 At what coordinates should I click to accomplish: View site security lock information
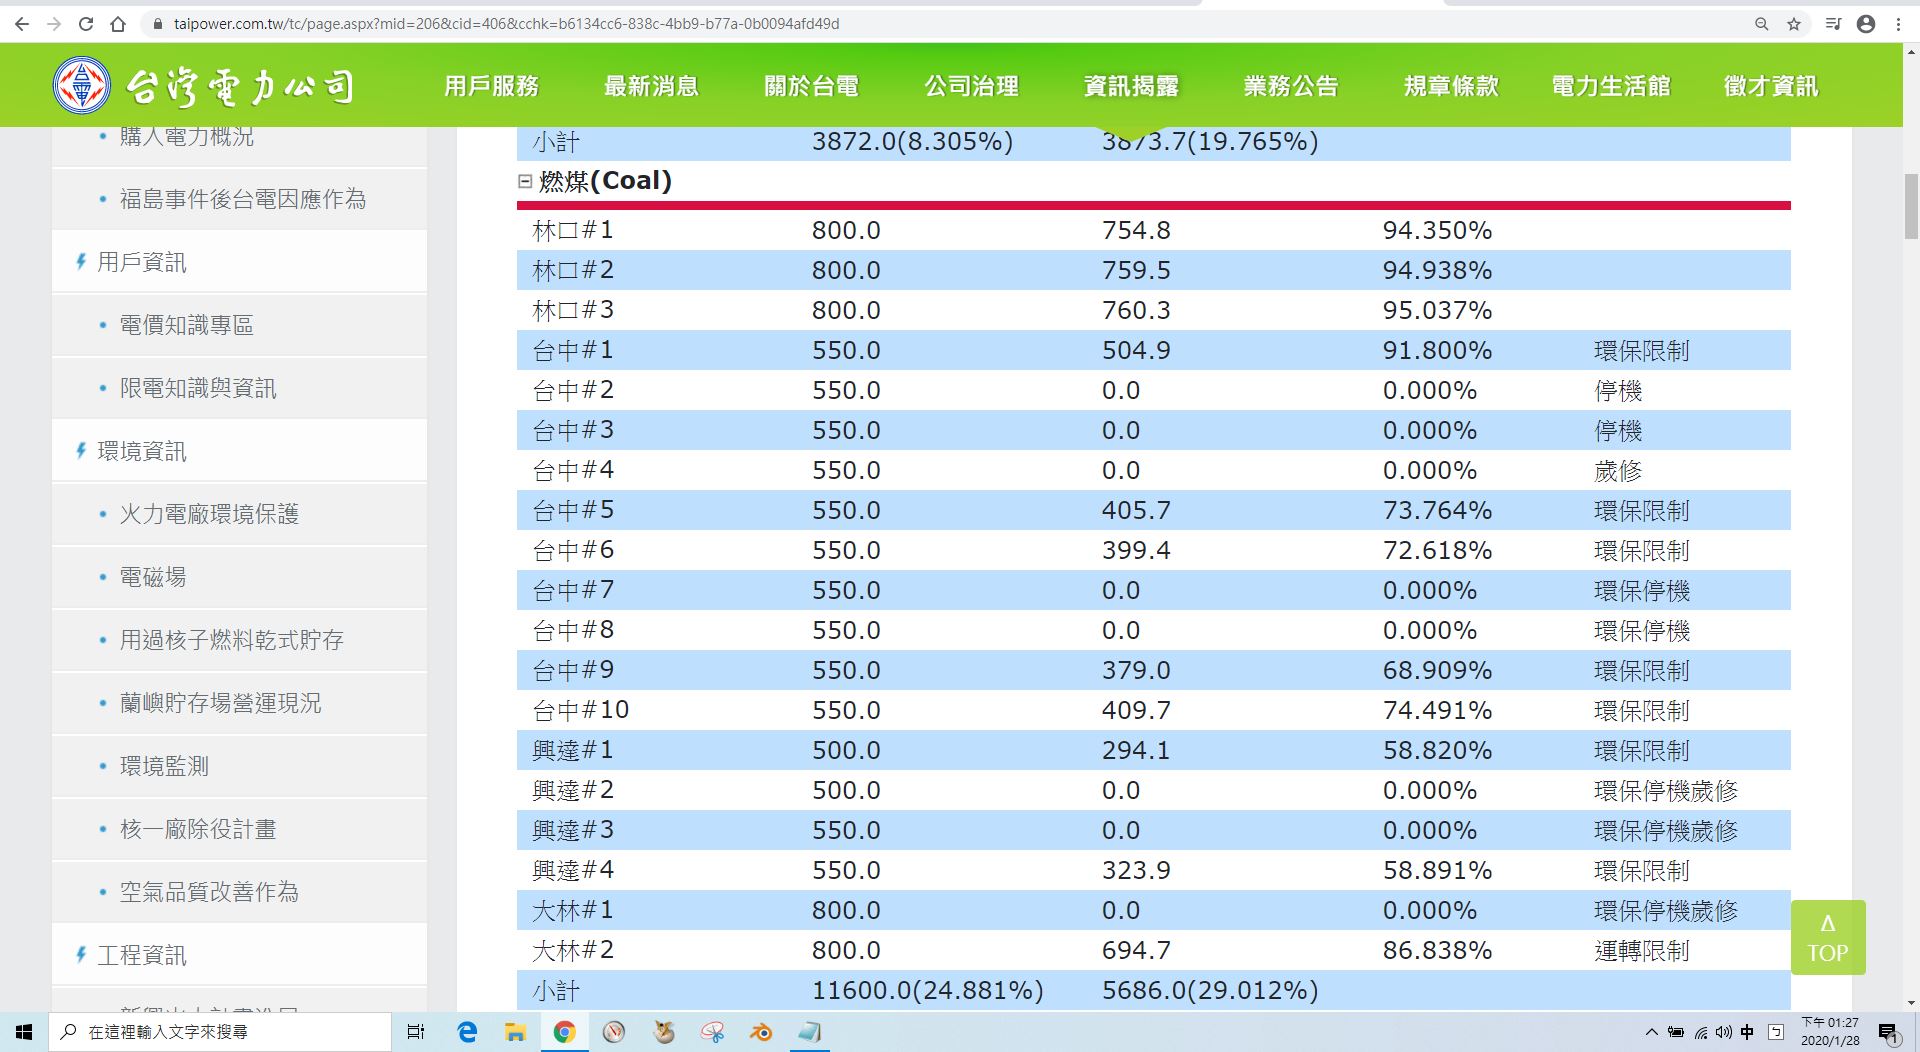[158, 24]
